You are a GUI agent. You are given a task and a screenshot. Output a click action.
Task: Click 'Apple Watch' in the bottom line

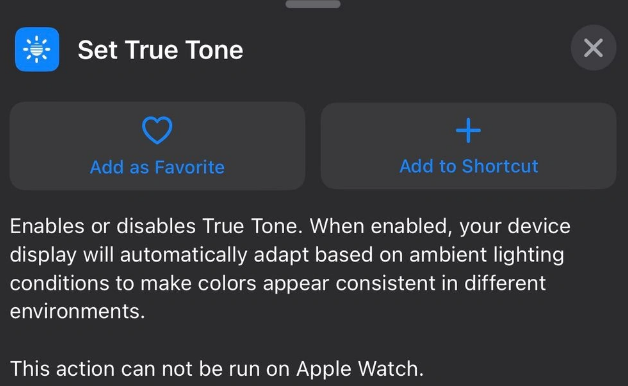tap(357, 369)
